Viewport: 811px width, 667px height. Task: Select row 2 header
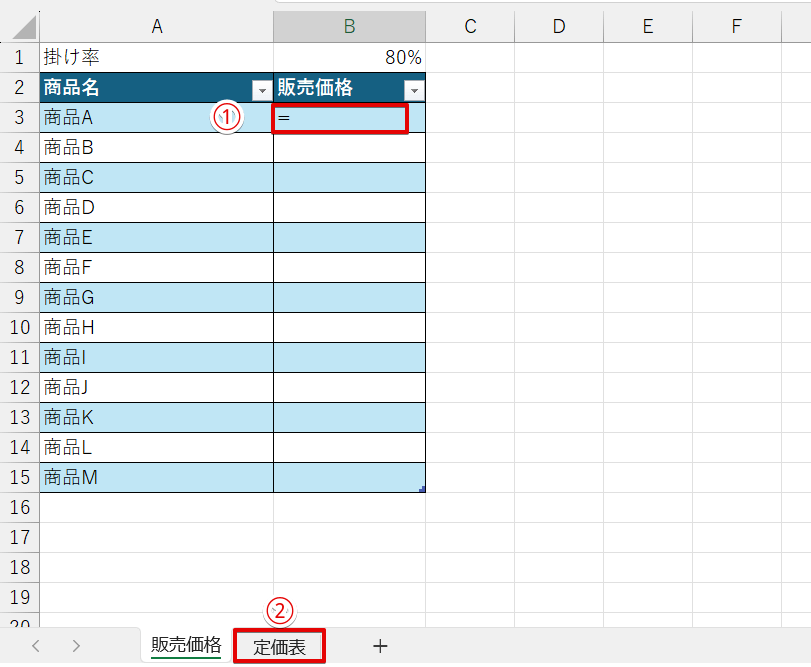tap(20, 87)
